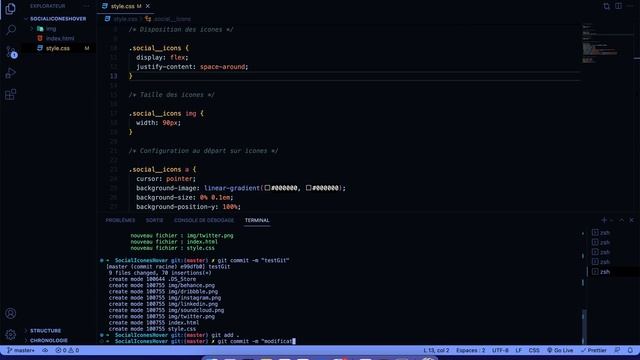Screen dimensions: 640x360
Task: Collapse the SOCIALICONESHOVER project folder
Action: [x=58, y=19]
